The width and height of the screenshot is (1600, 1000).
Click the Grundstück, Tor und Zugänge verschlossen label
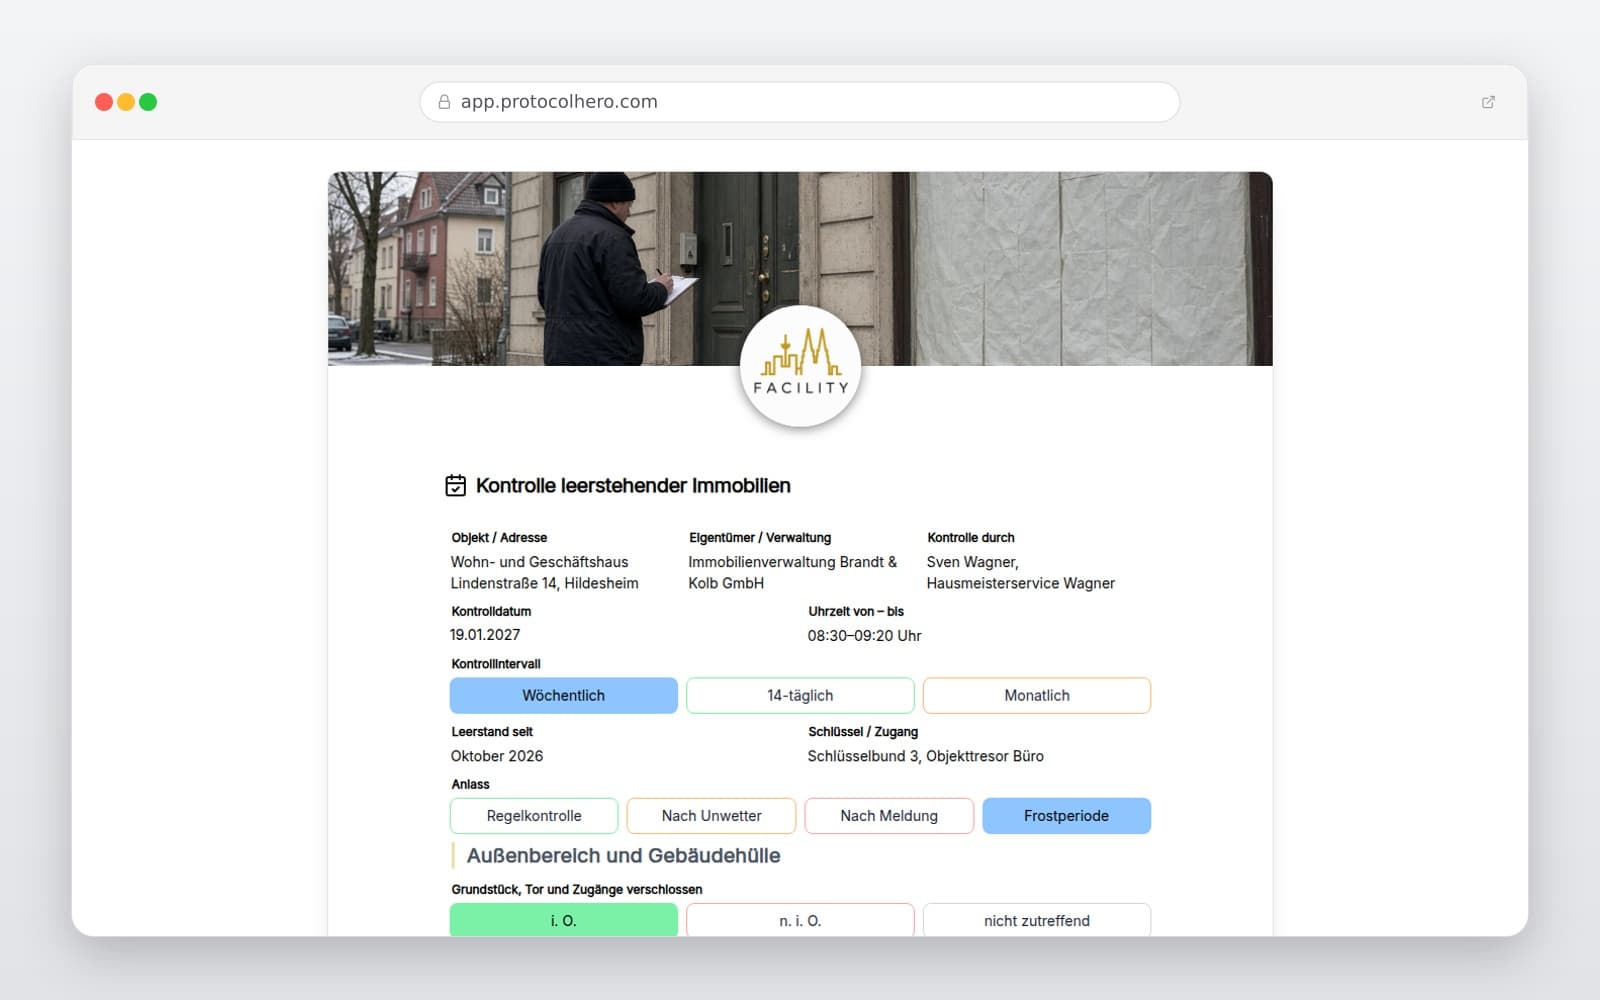(577, 889)
